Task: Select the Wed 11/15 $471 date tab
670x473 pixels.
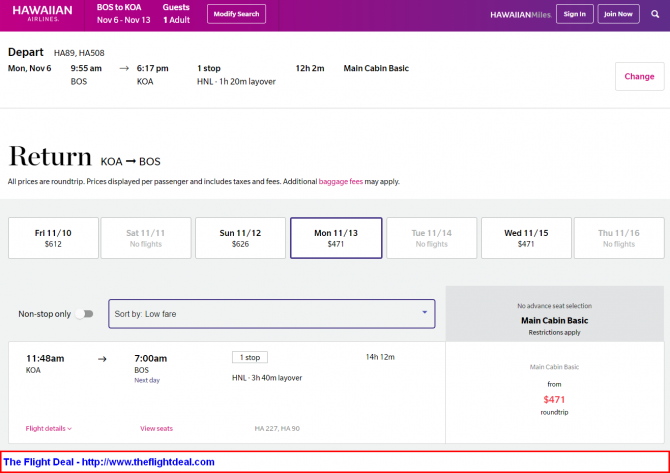Action: coord(526,238)
